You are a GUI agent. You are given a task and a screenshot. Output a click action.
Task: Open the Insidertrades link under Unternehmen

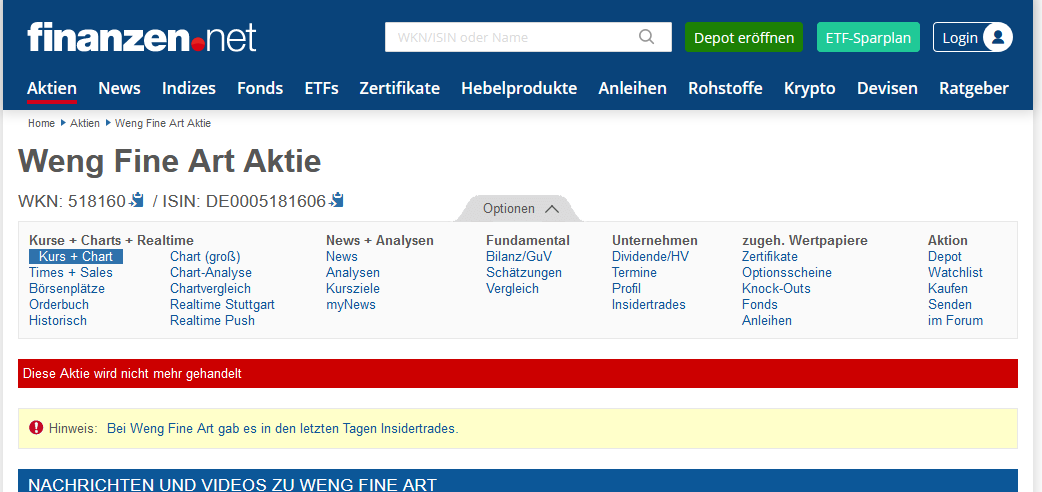coord(649,305)
